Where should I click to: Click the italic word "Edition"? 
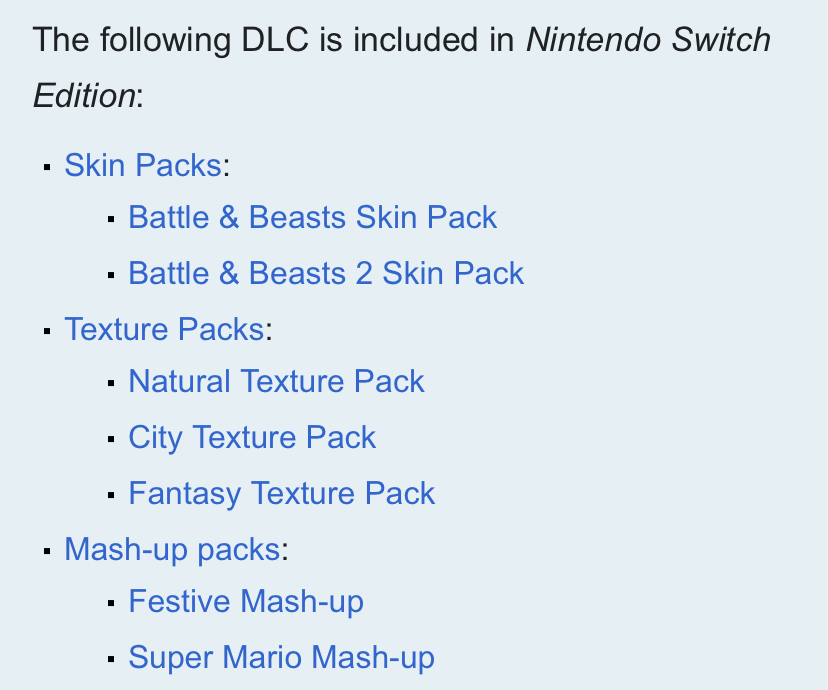84,96
